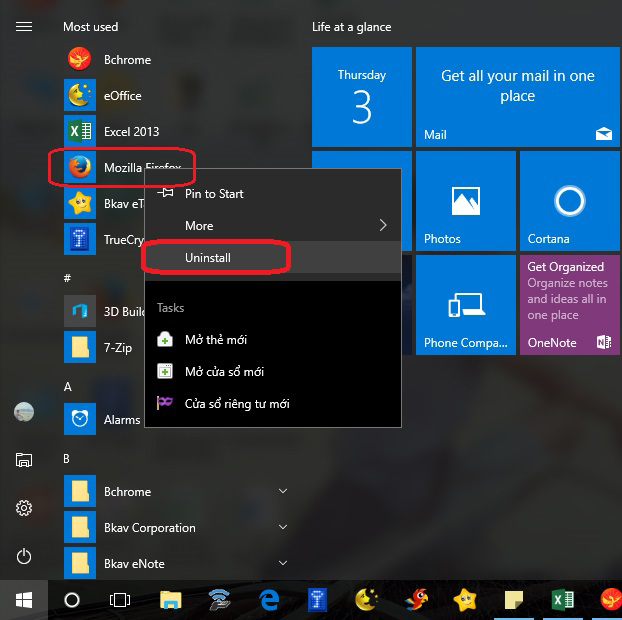622x620 pixels.
Task: Select Cửa sổ riêng tư mới task
Action: tap(273, 404)
